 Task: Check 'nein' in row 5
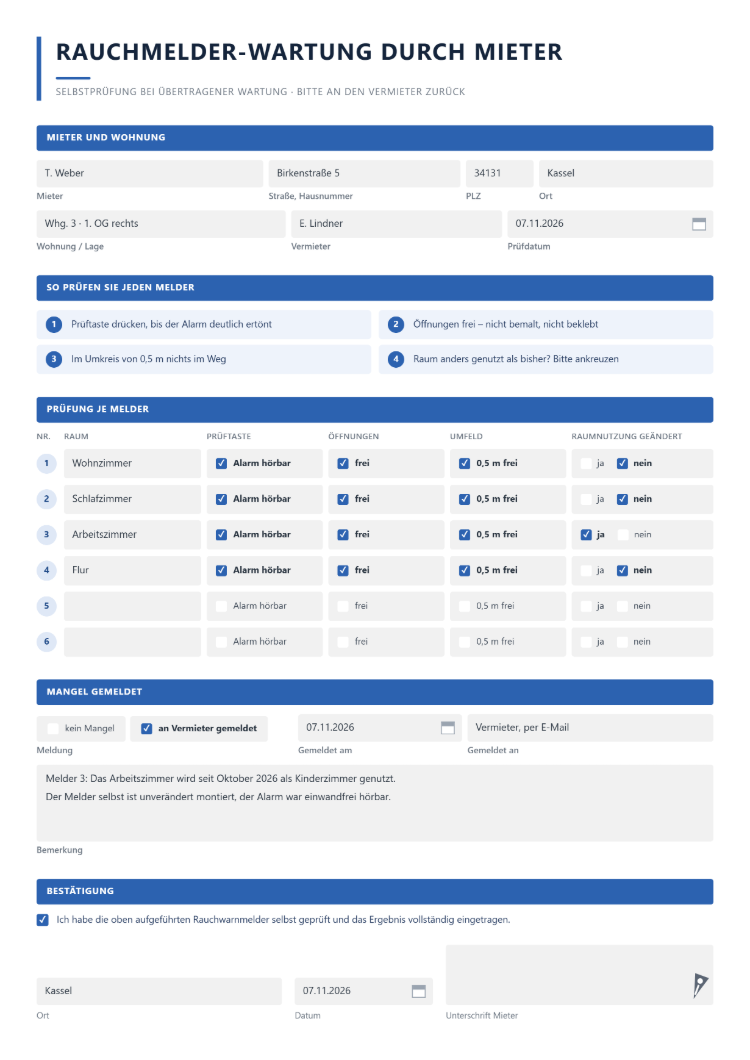[x=622, y=606]
